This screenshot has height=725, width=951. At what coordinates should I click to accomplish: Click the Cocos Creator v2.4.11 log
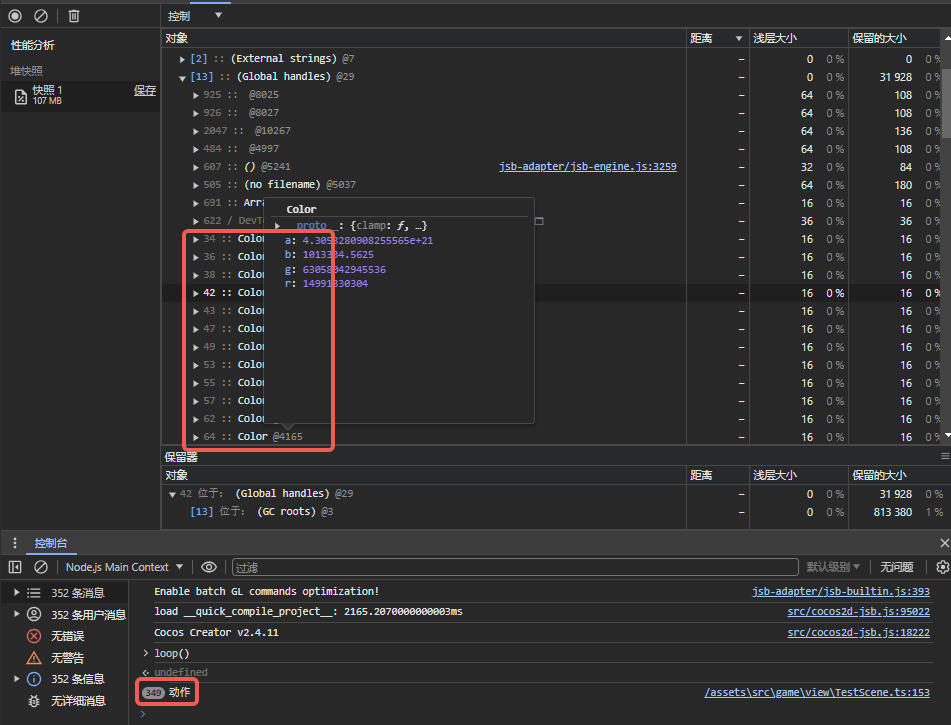(x=216, y=632)
